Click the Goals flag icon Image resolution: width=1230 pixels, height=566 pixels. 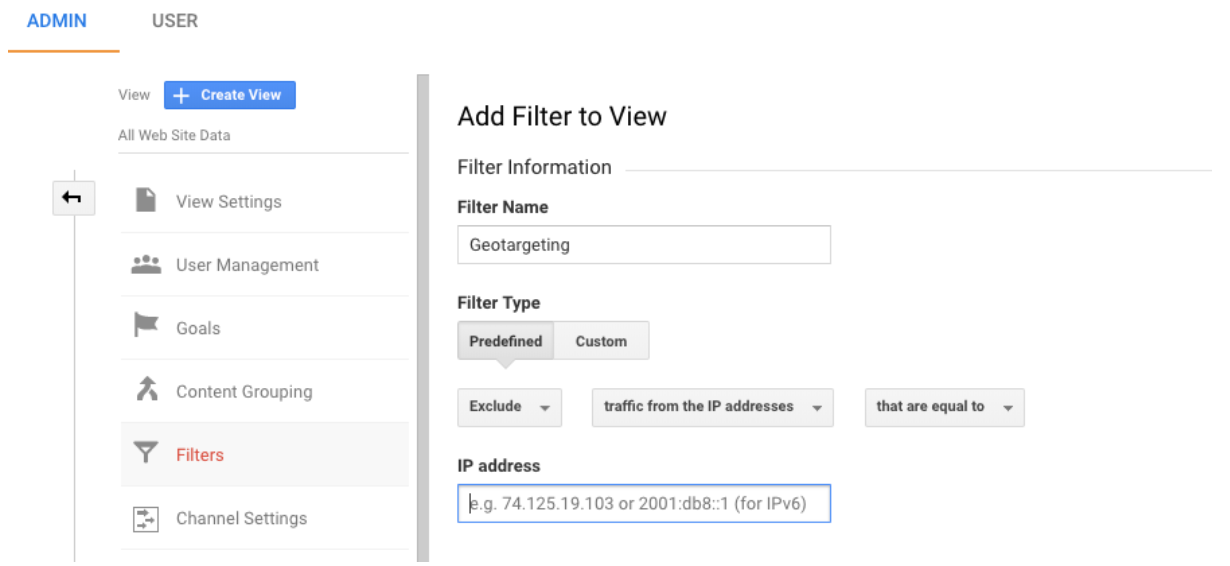pos(146,327)
